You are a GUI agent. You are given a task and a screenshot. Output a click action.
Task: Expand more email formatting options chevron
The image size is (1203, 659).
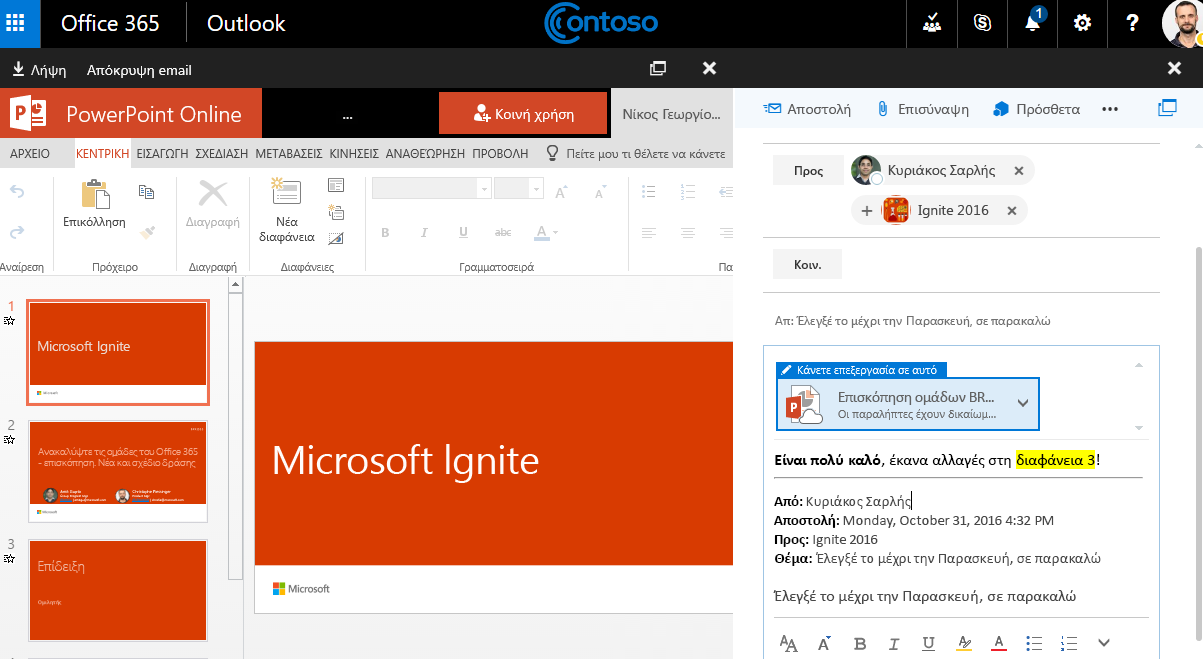coord(1104,643)
